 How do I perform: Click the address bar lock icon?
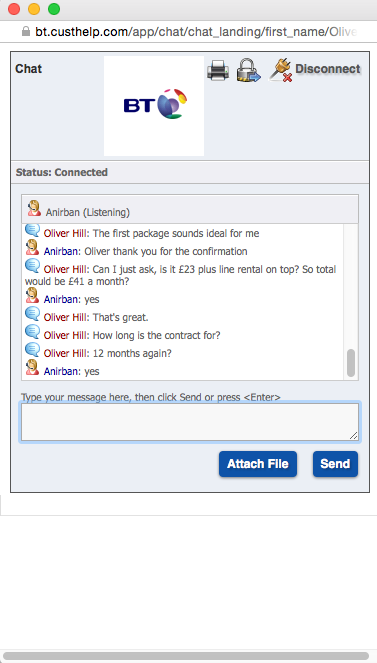tap(26, 31)
